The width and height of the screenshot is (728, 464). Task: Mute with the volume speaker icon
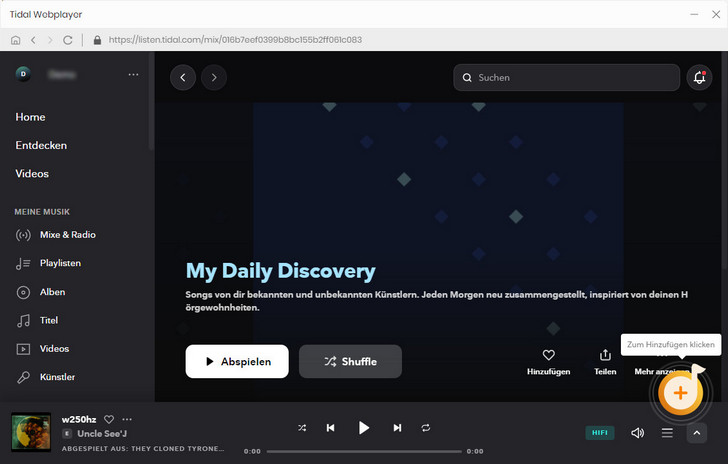point(637,433)
